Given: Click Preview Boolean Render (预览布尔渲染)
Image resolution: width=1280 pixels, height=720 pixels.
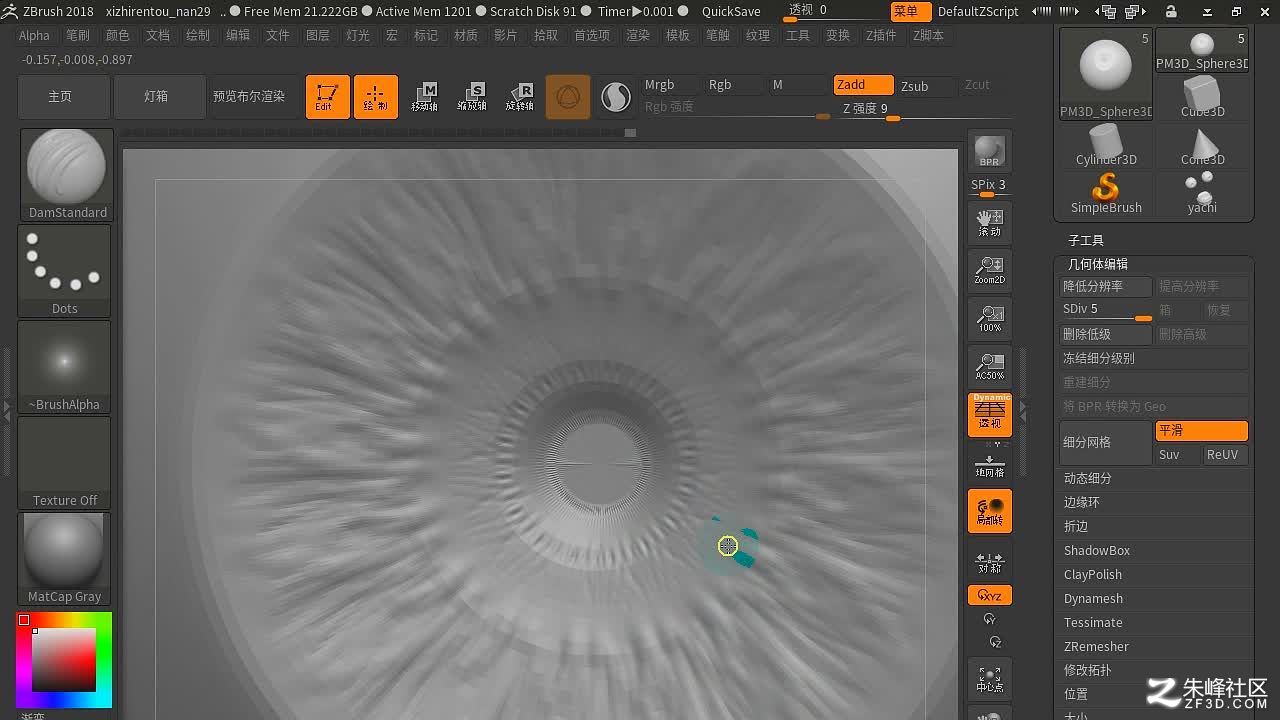Looking at the screenshot, I should [x=250, y=97].
